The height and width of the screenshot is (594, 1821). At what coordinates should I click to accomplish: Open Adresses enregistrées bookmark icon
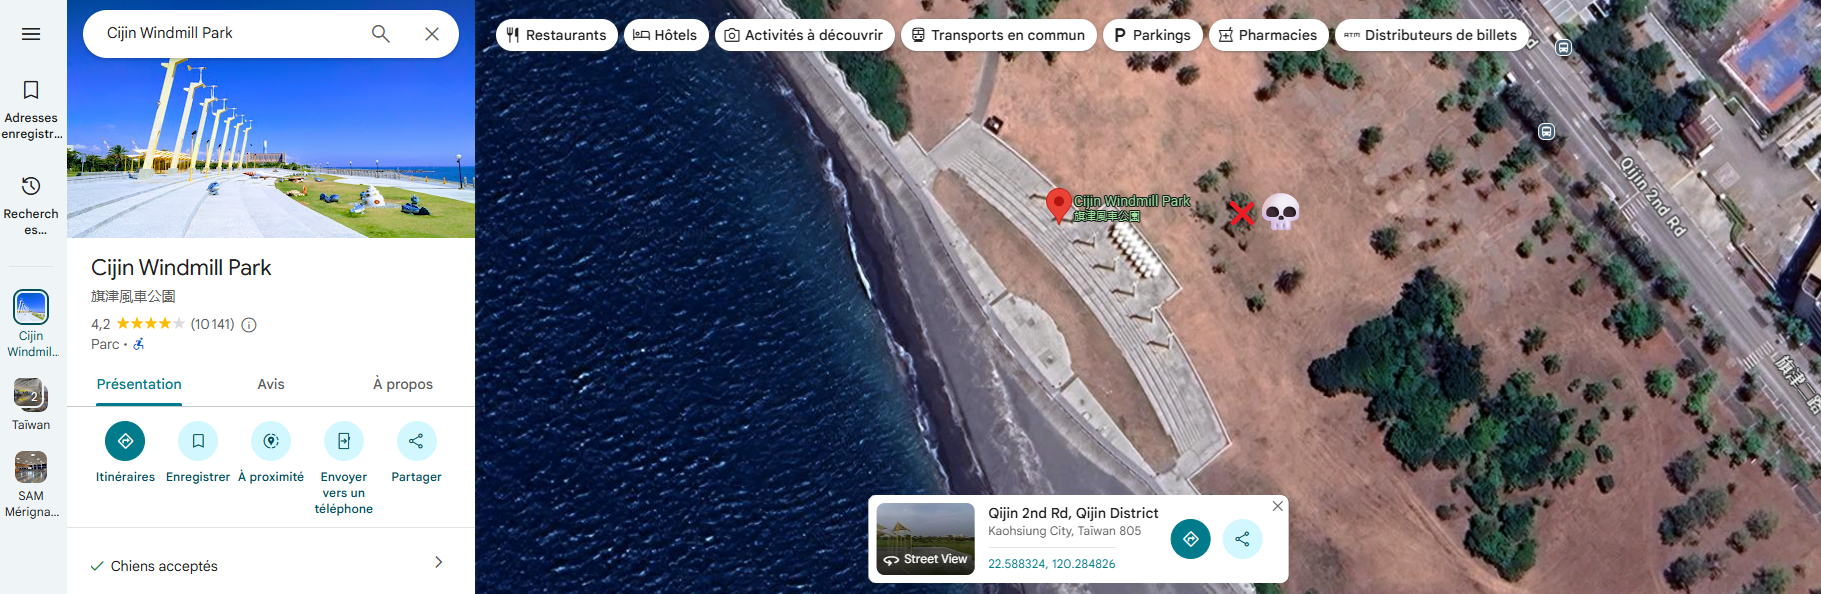coord(31,91)
